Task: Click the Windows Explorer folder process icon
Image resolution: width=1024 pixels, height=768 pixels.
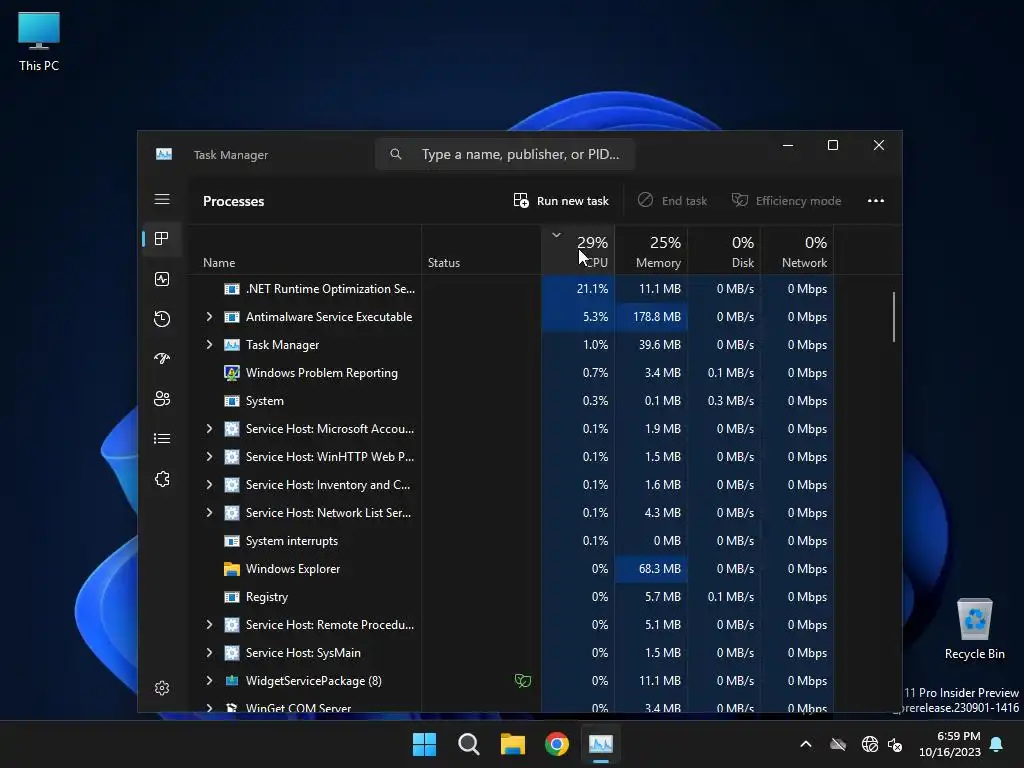Action: pyautogui.click(x=232, y=569)
